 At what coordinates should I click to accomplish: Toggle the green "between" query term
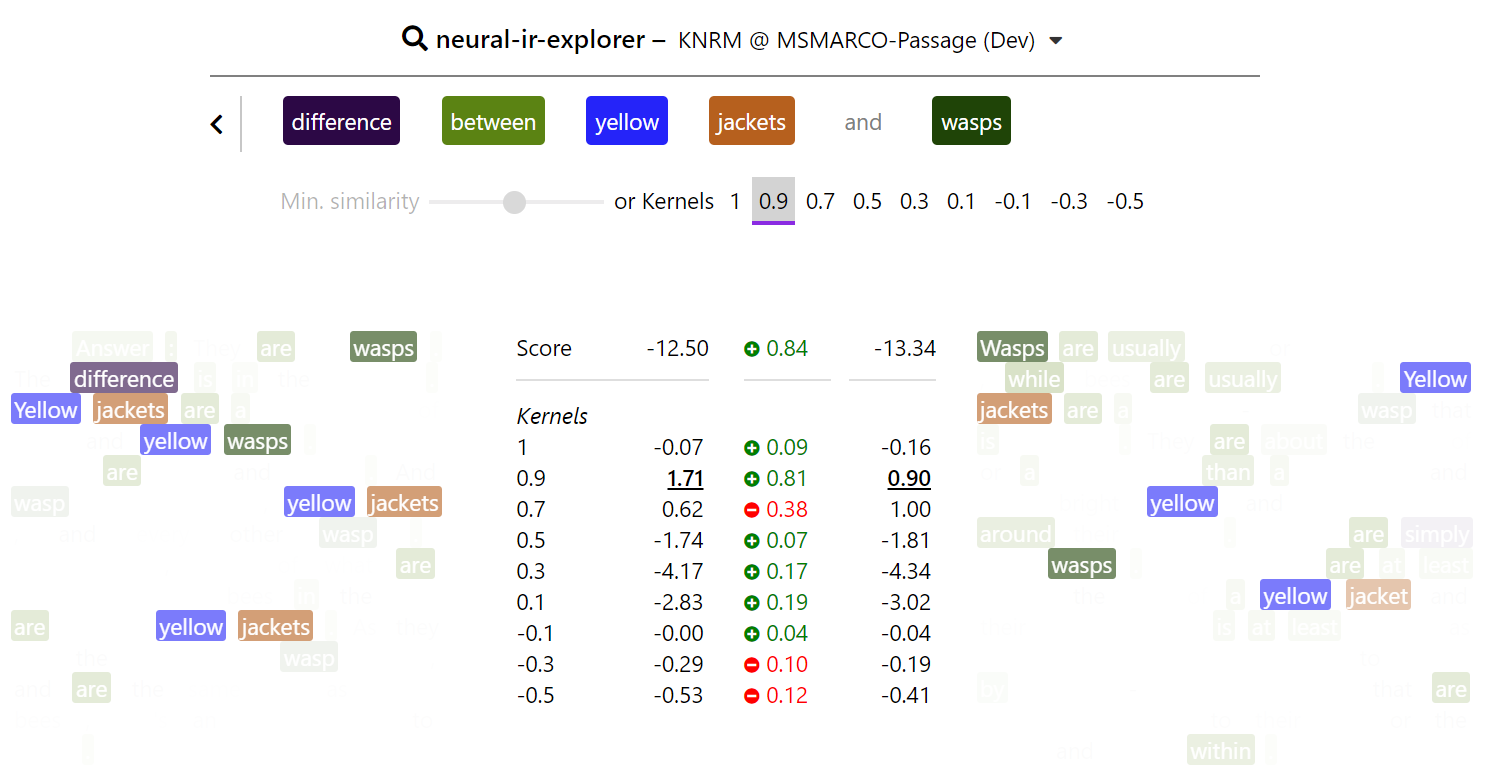point(493,121)
